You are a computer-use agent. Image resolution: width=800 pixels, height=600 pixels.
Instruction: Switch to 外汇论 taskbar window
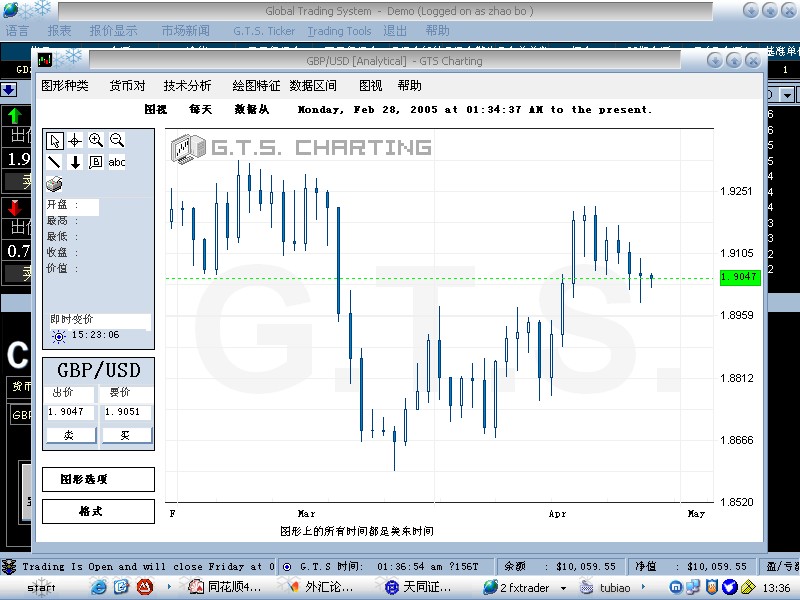coord(318,587)
